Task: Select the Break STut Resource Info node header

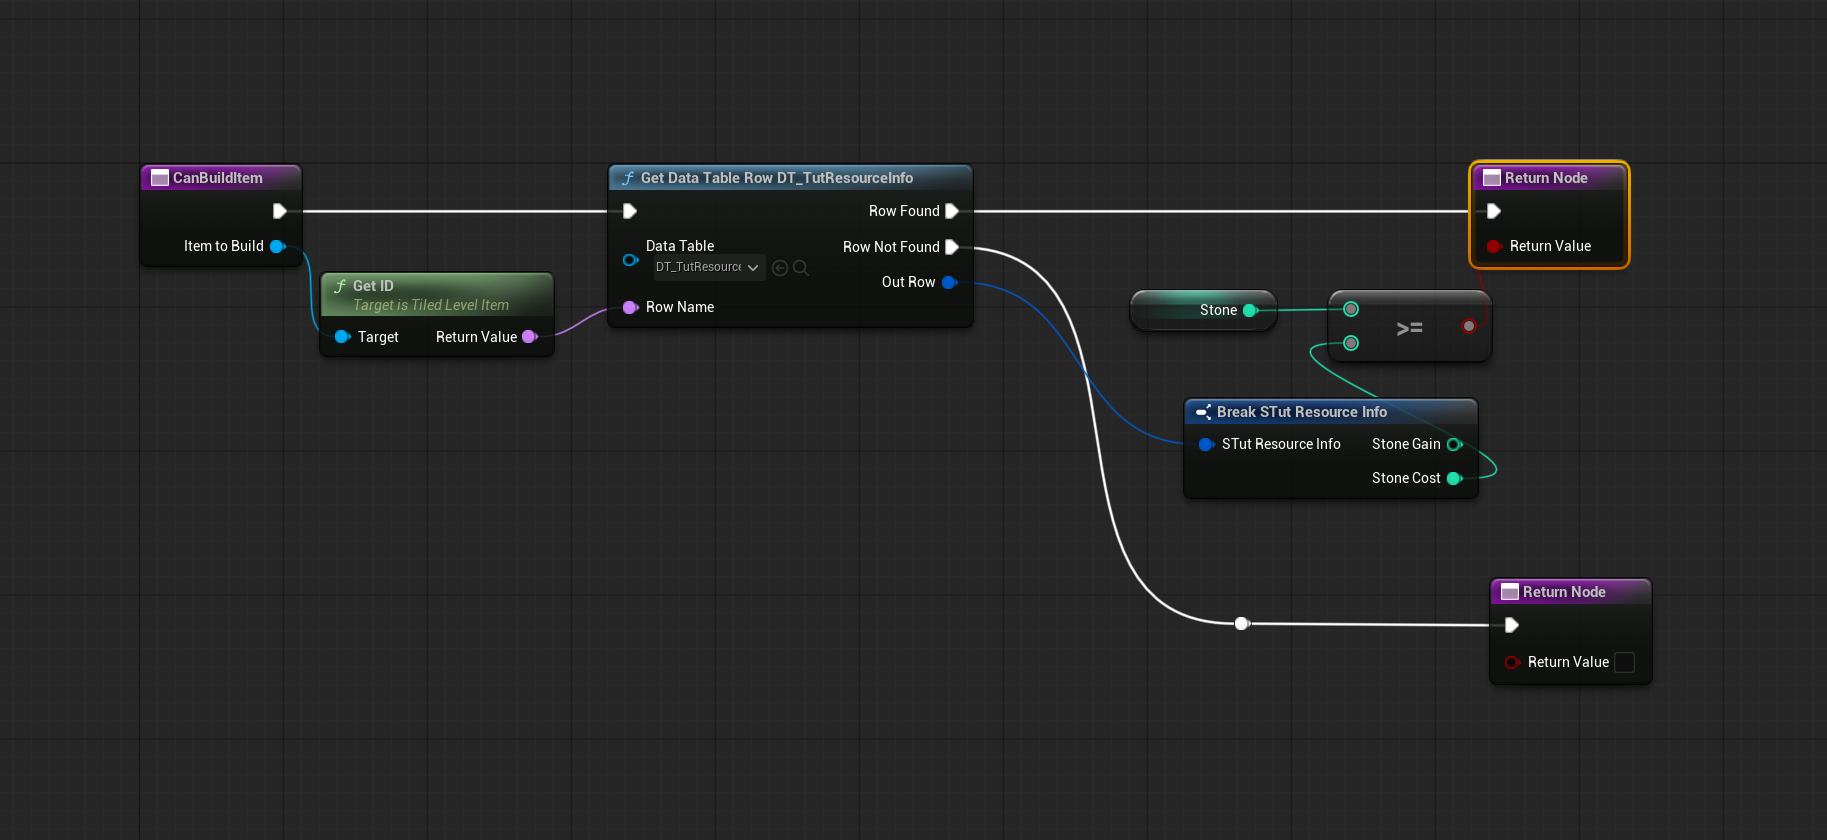Action: coord(1301,412)
